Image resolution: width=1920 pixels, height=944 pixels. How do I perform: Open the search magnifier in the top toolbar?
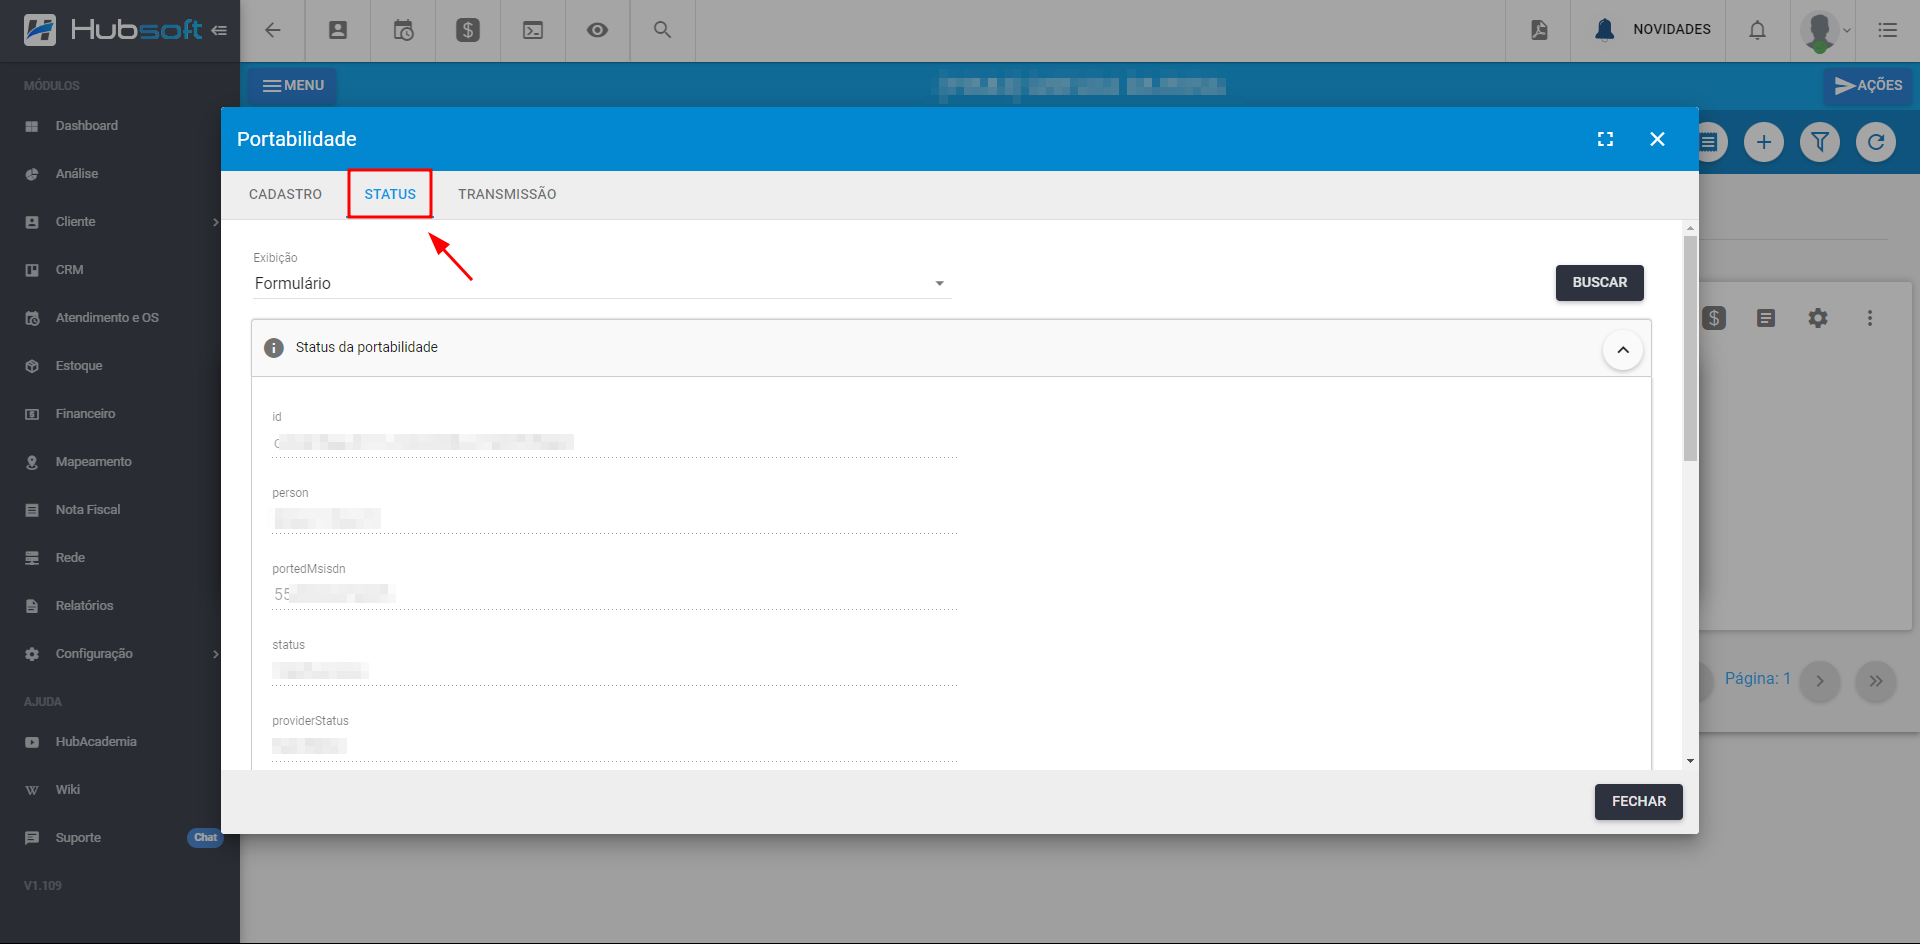pyautogui.click(x=662, y=30)
